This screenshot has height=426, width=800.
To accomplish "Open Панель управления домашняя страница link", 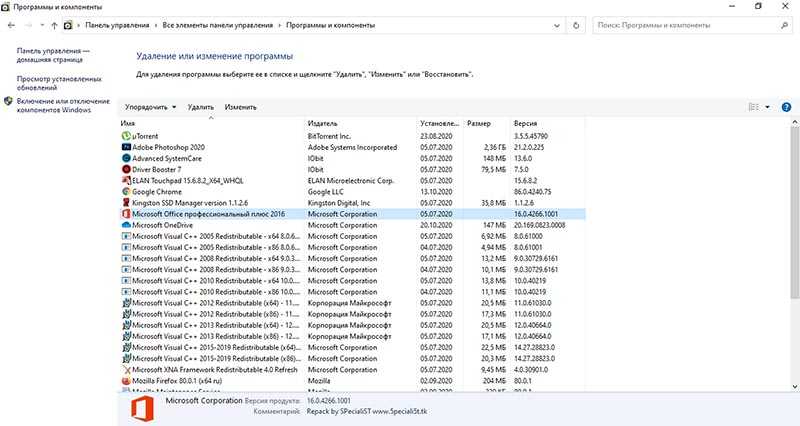I will pos(53,55).
